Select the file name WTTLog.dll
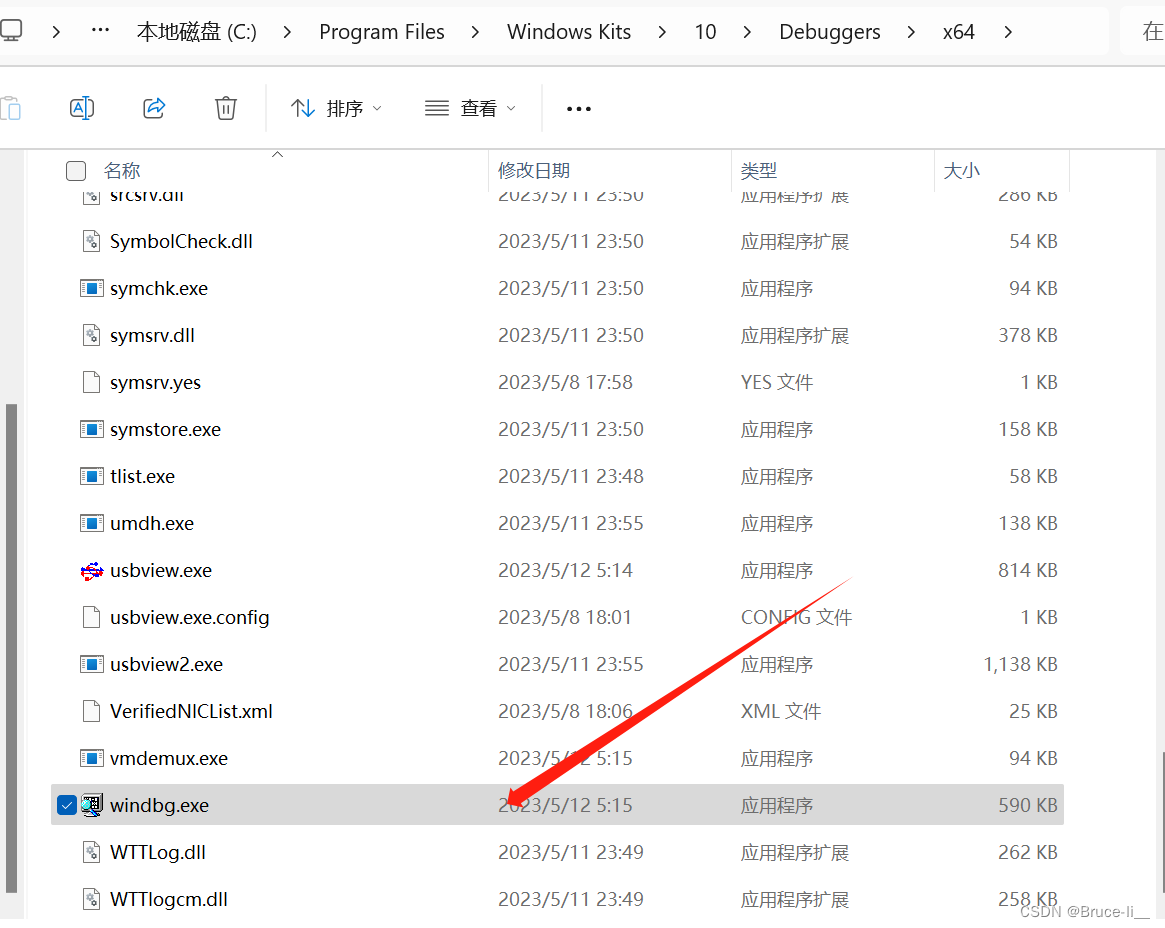The width and height of the screenshot is (1165, 928). click(x=158, y=852)
